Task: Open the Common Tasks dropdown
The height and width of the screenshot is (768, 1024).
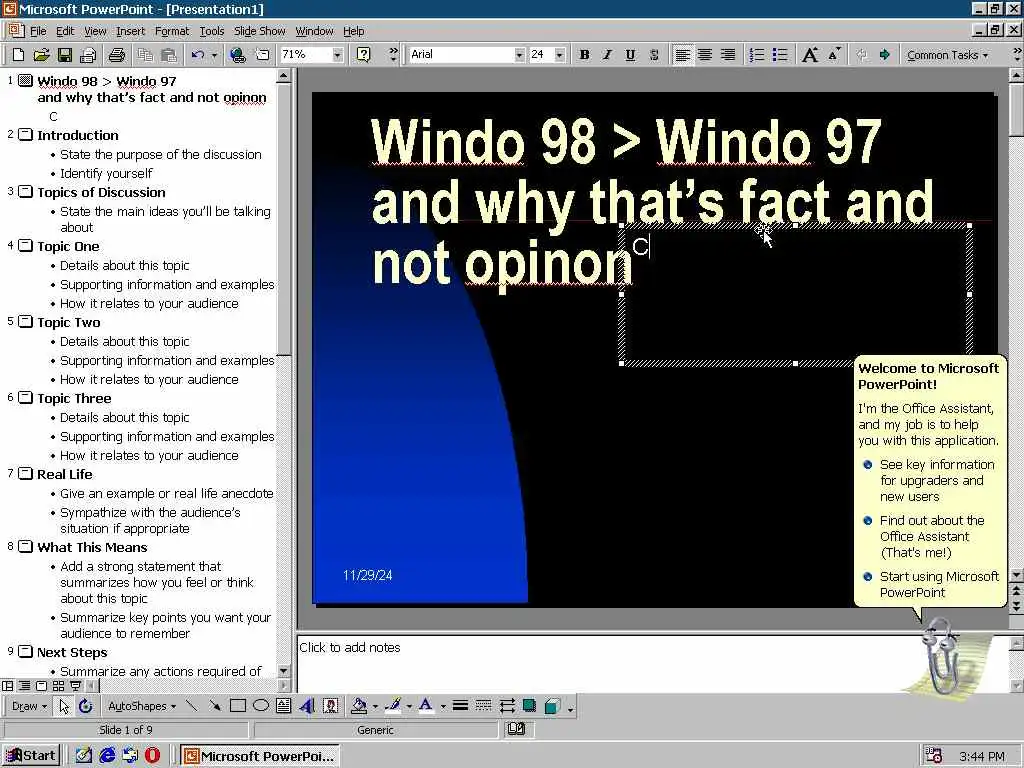Action: coord(947,55)
